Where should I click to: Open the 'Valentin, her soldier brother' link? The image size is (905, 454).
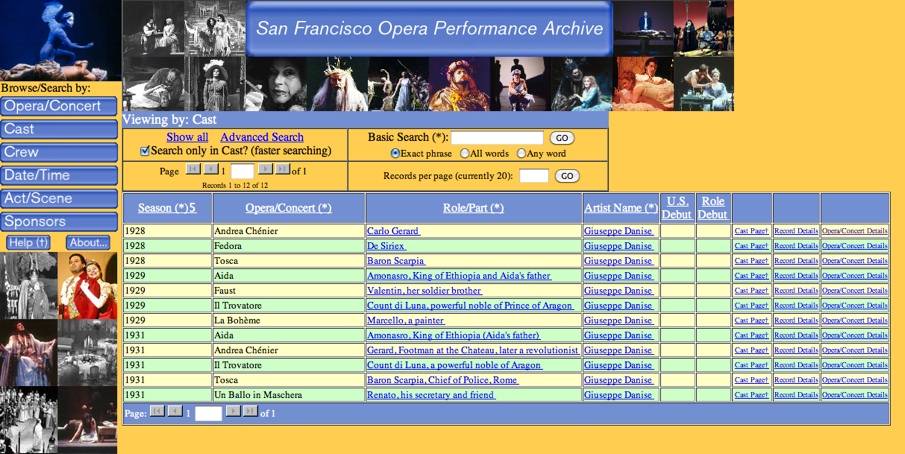425,291
